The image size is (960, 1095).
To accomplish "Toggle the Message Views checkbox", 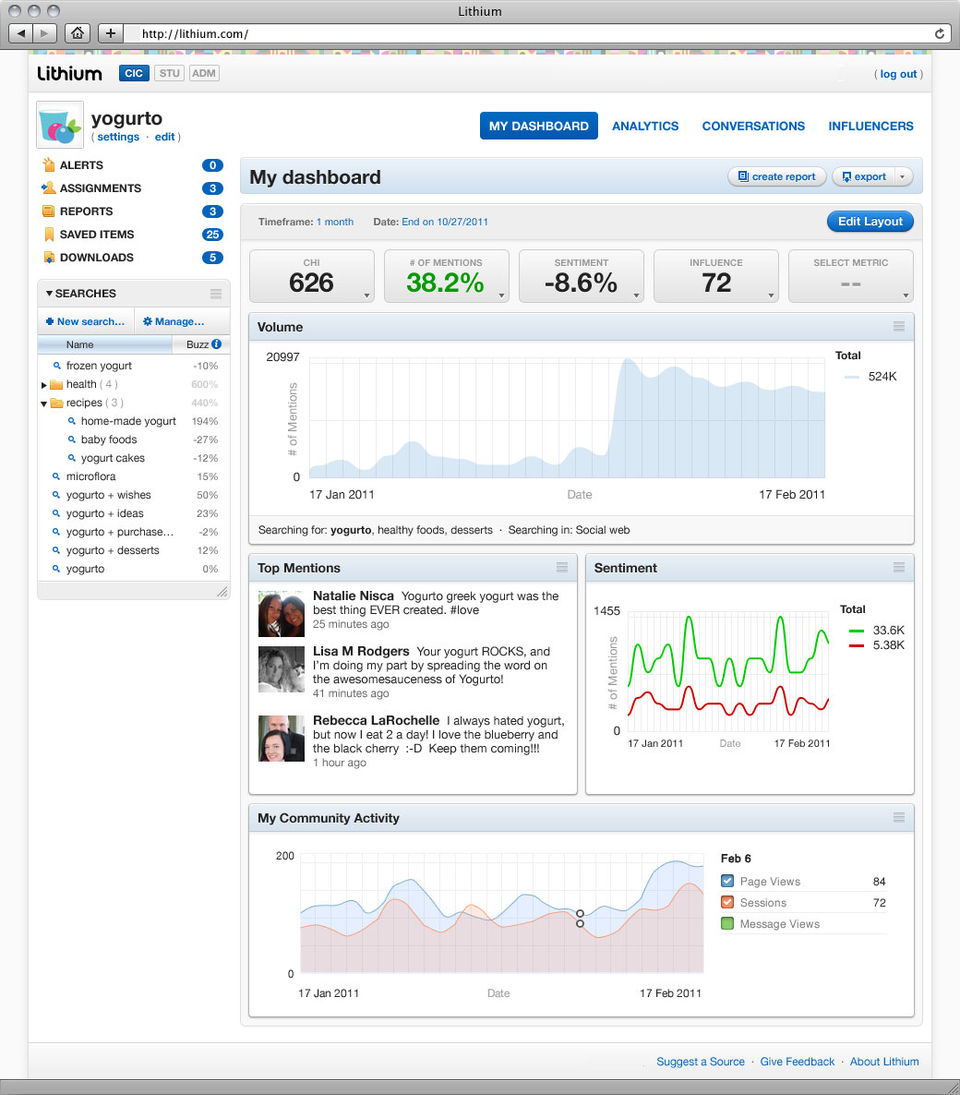I will pyautogui.click(x=728, y=923).
